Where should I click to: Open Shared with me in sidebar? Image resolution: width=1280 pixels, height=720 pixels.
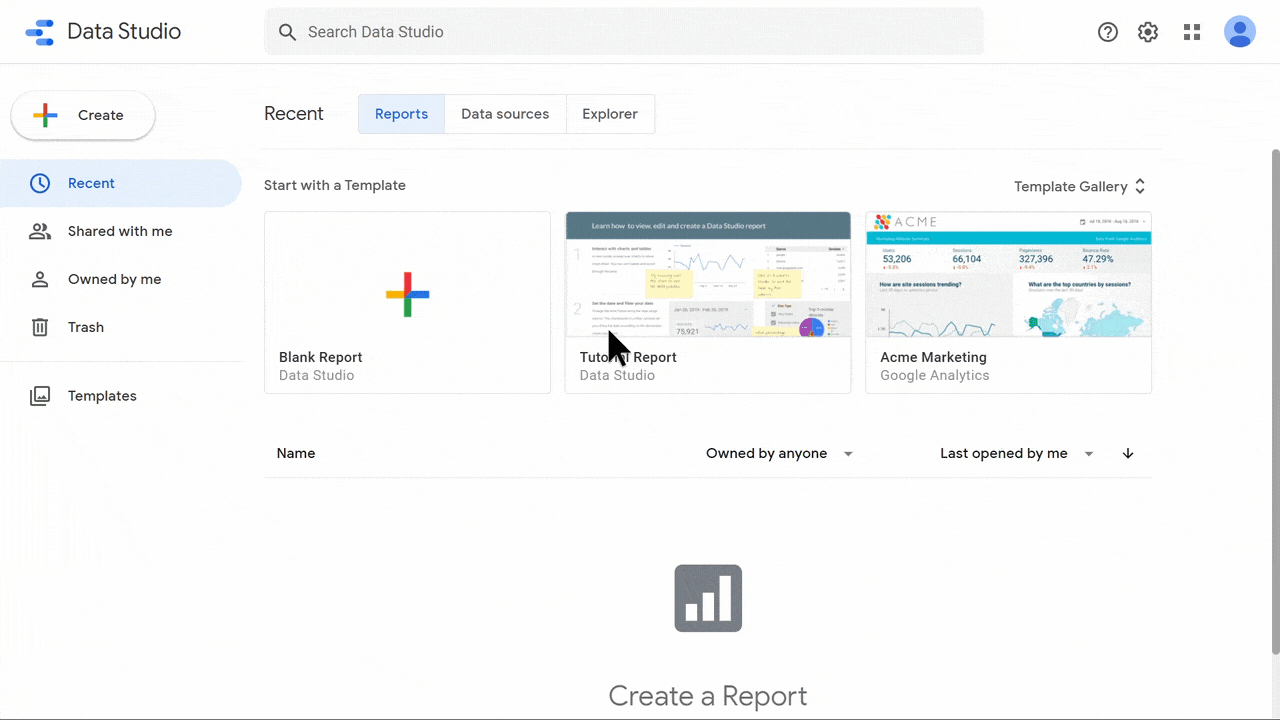coord(121,231)
